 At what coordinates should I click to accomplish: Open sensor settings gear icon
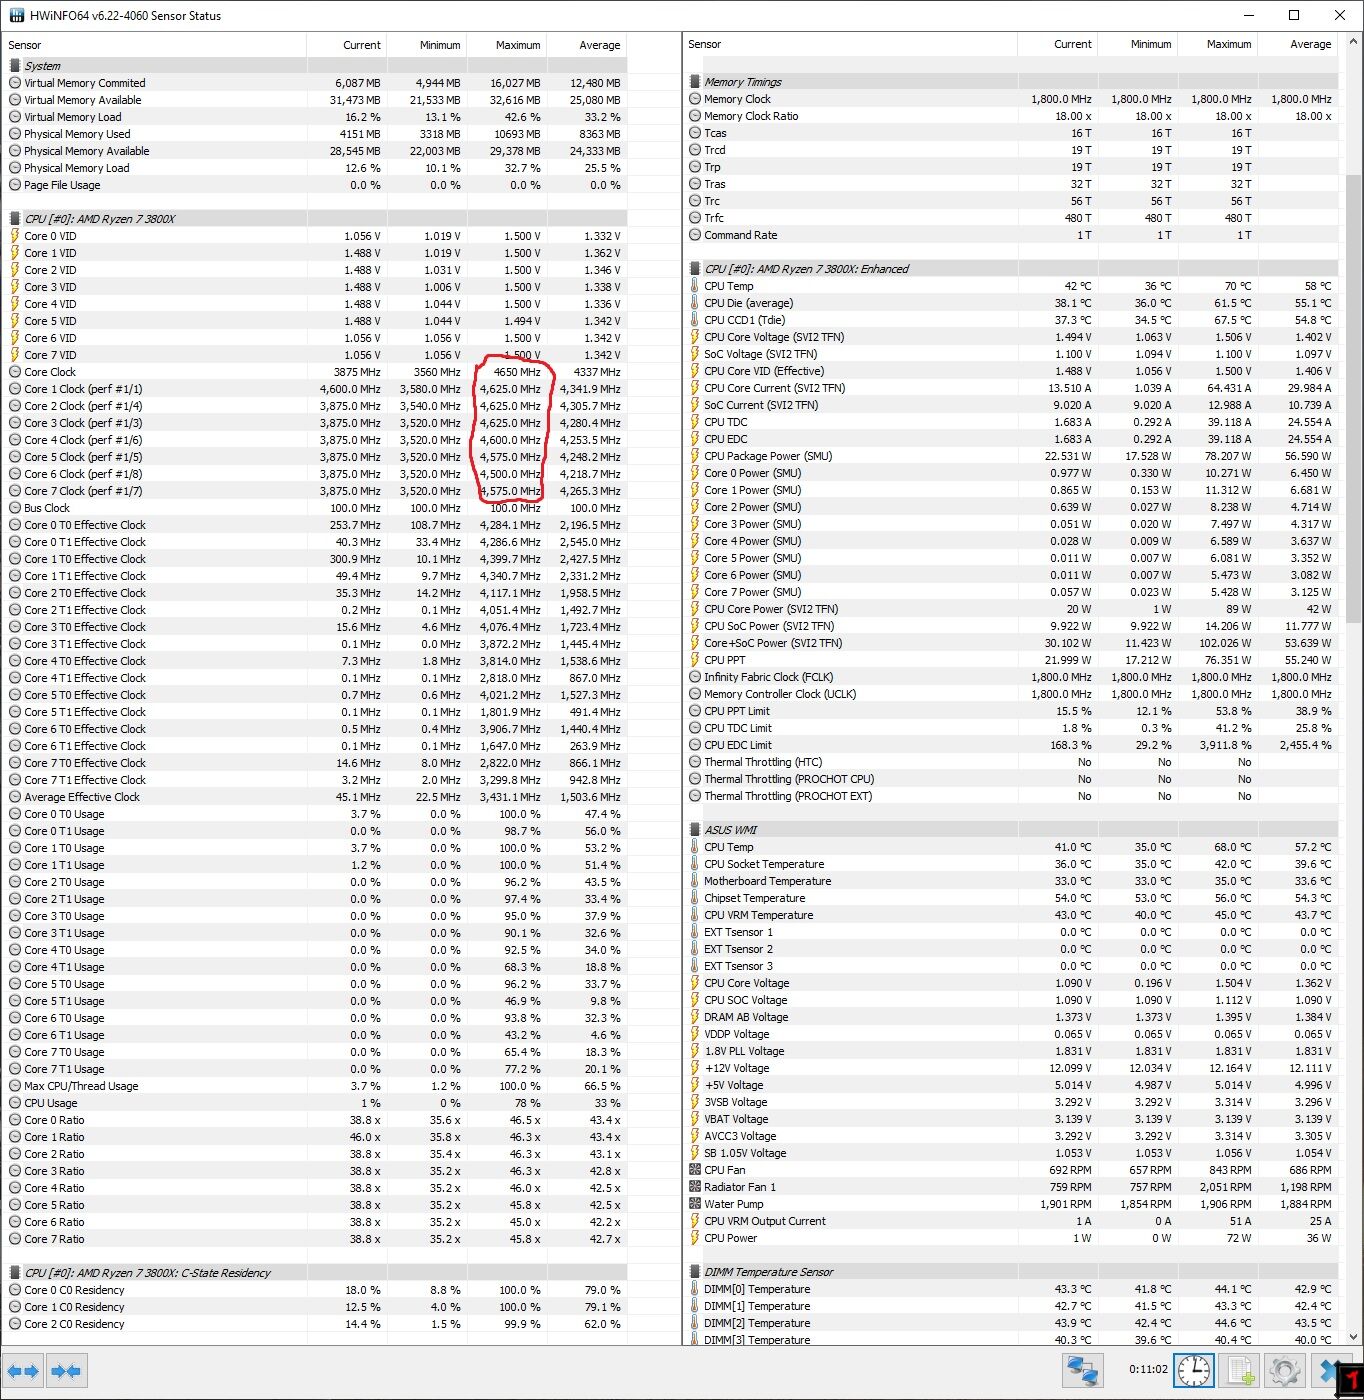pyautogui.click(x=1285, y=1370)
